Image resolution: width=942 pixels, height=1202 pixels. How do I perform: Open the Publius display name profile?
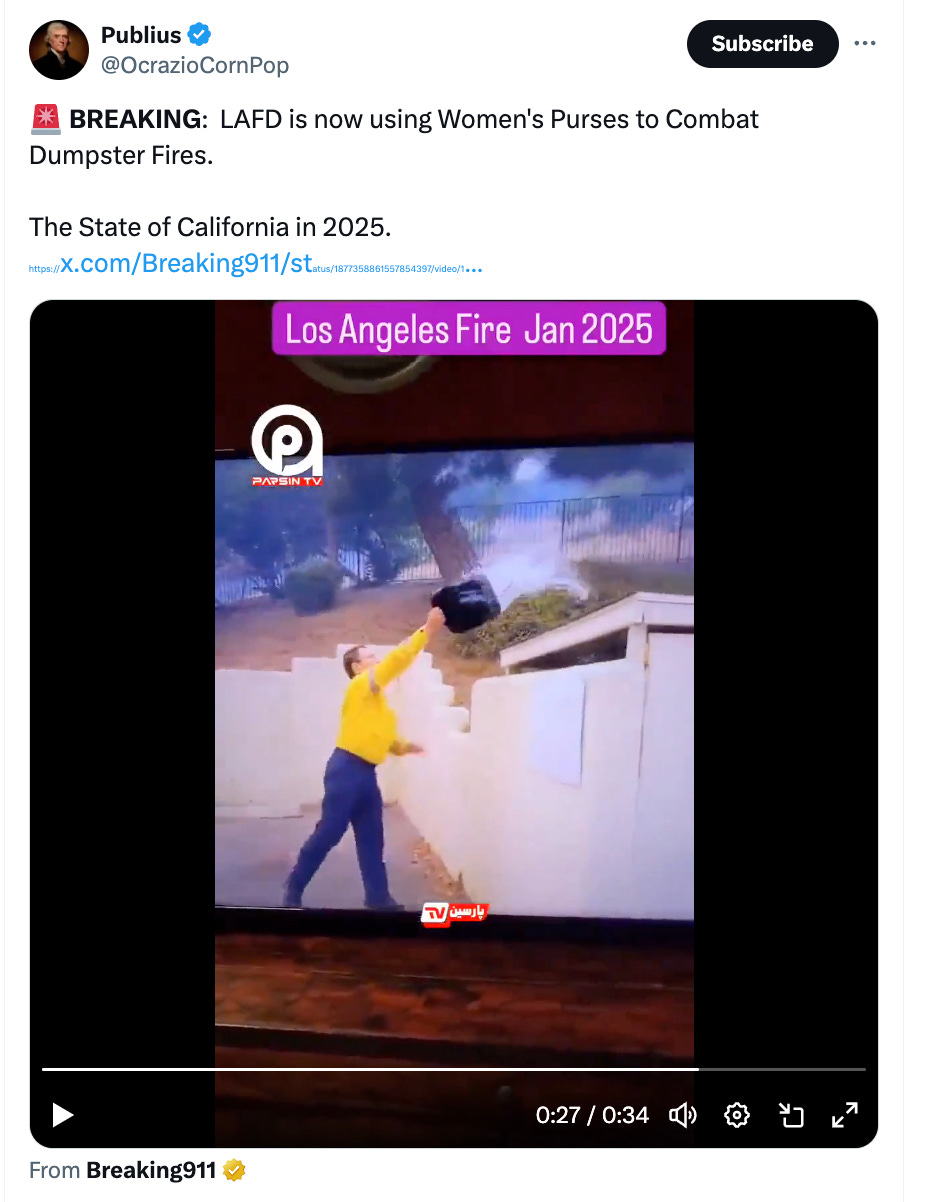point(141,35)
